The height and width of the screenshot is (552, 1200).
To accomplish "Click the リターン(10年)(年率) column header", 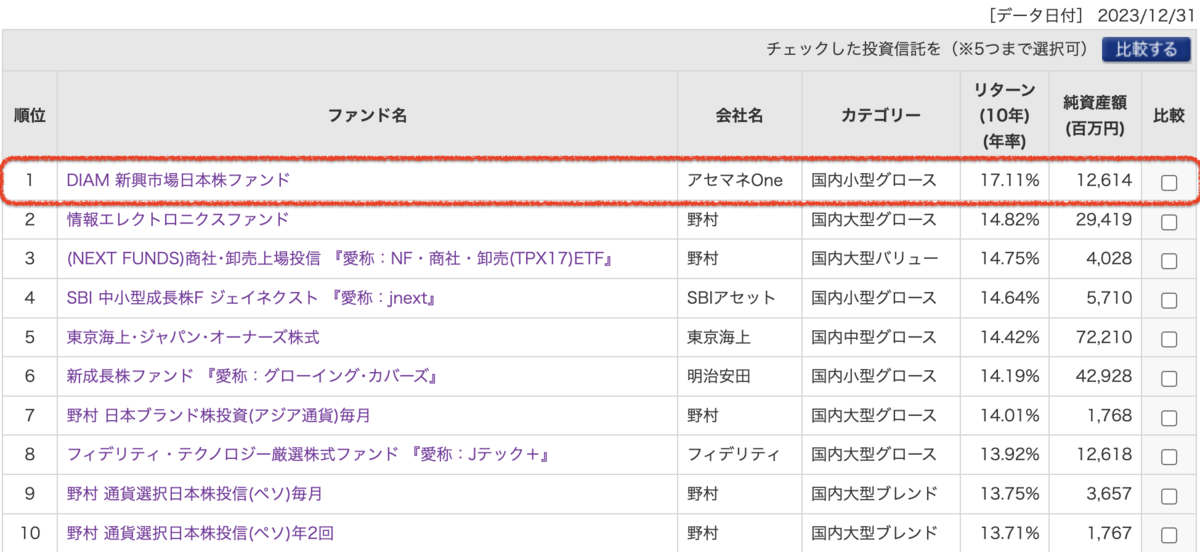I will pyautogui.click(x=1004, y=115).
